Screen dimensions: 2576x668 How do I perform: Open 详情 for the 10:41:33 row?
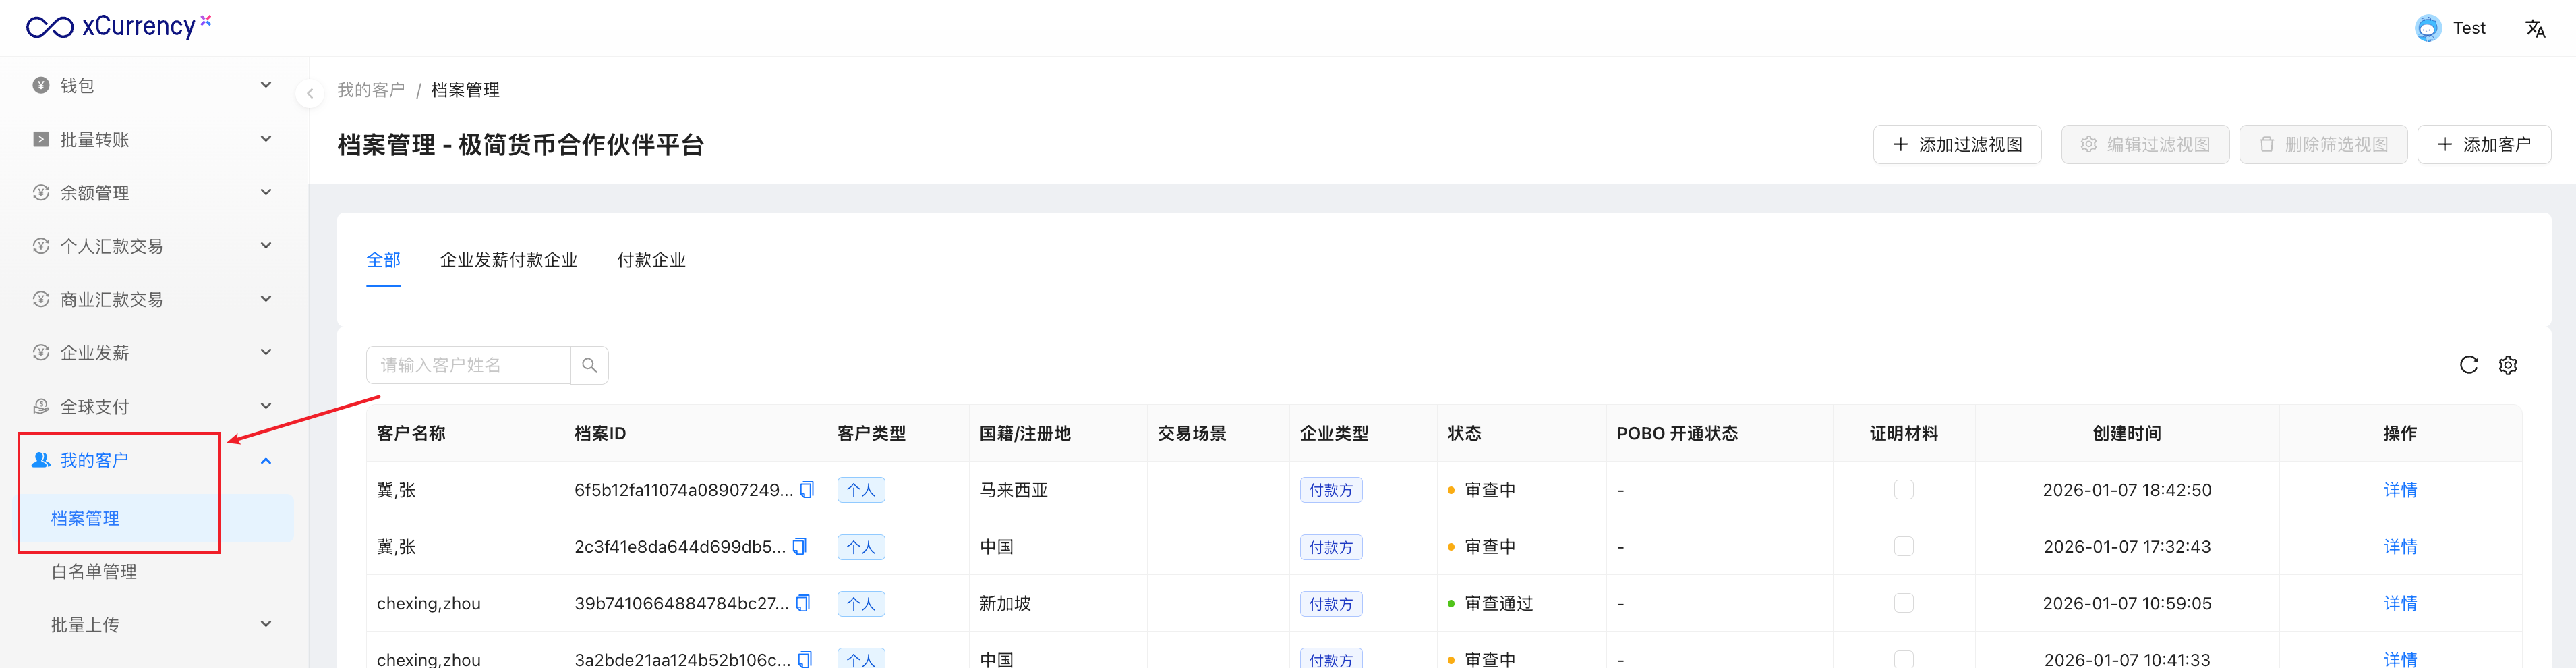pyautogui.click(x=2400, y=659)
